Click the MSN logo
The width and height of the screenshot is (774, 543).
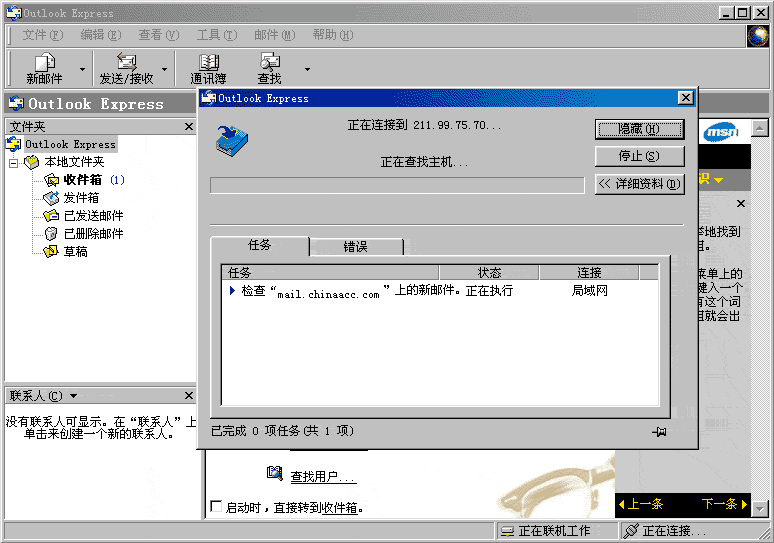722,132
